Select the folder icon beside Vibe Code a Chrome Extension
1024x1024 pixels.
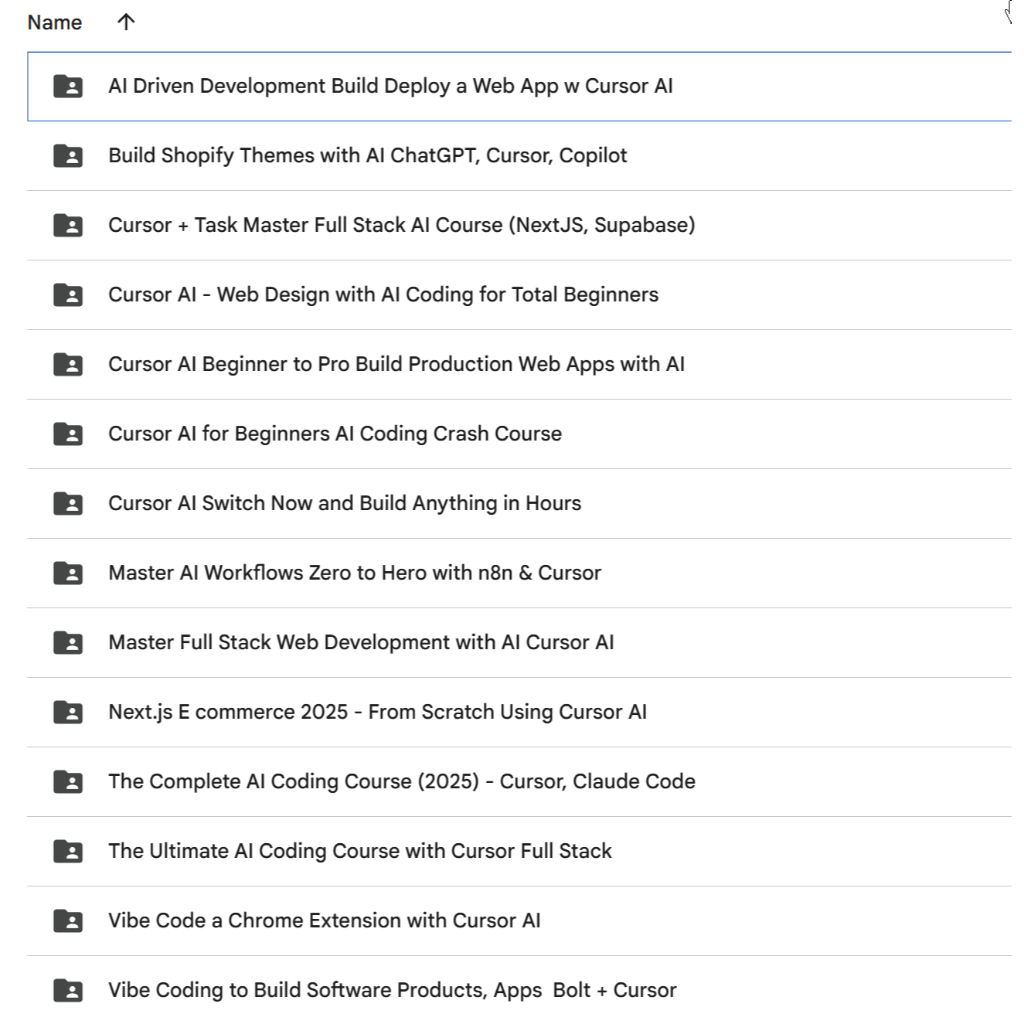click(67, 920)
